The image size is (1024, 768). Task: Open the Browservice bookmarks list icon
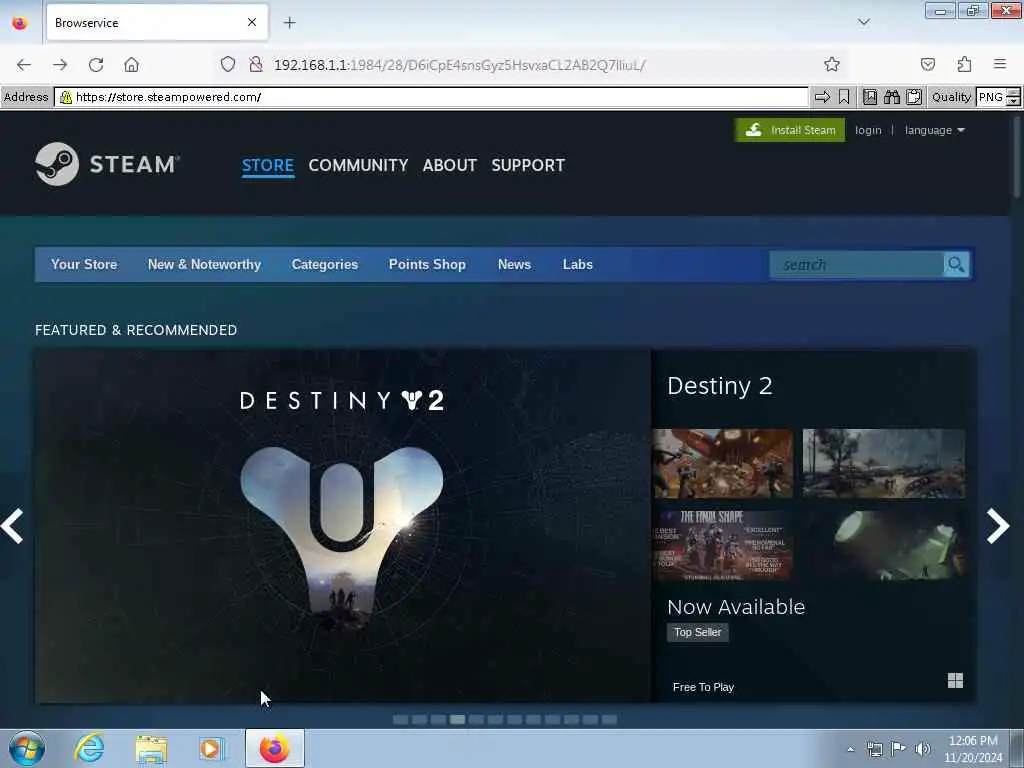[x=870, y=97]
